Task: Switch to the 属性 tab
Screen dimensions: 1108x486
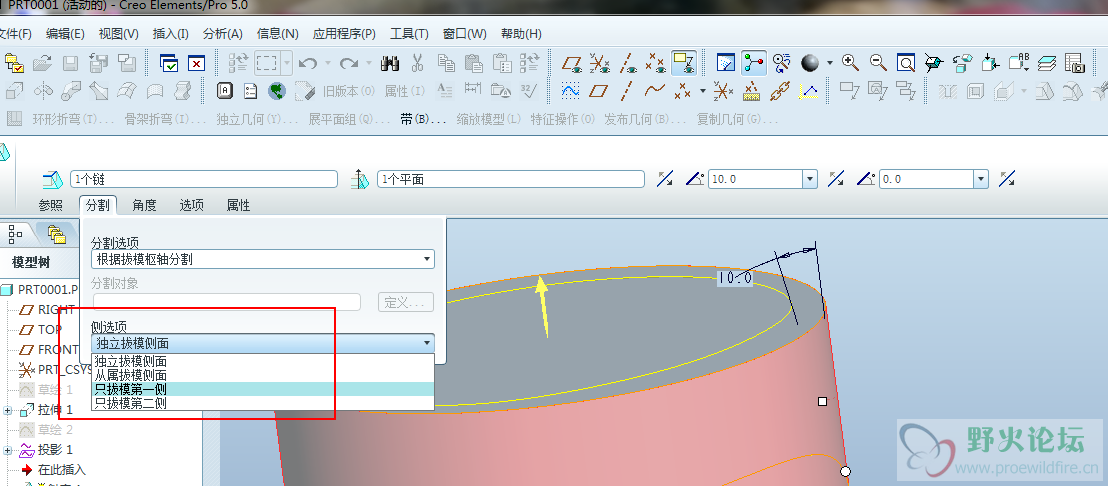Action: [x=238, y=206]
